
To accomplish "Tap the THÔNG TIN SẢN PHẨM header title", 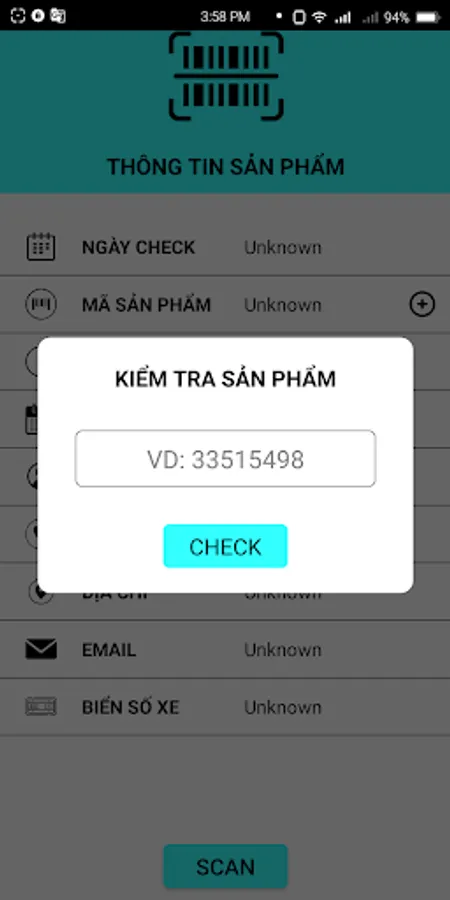I will [x=226, y=166].
